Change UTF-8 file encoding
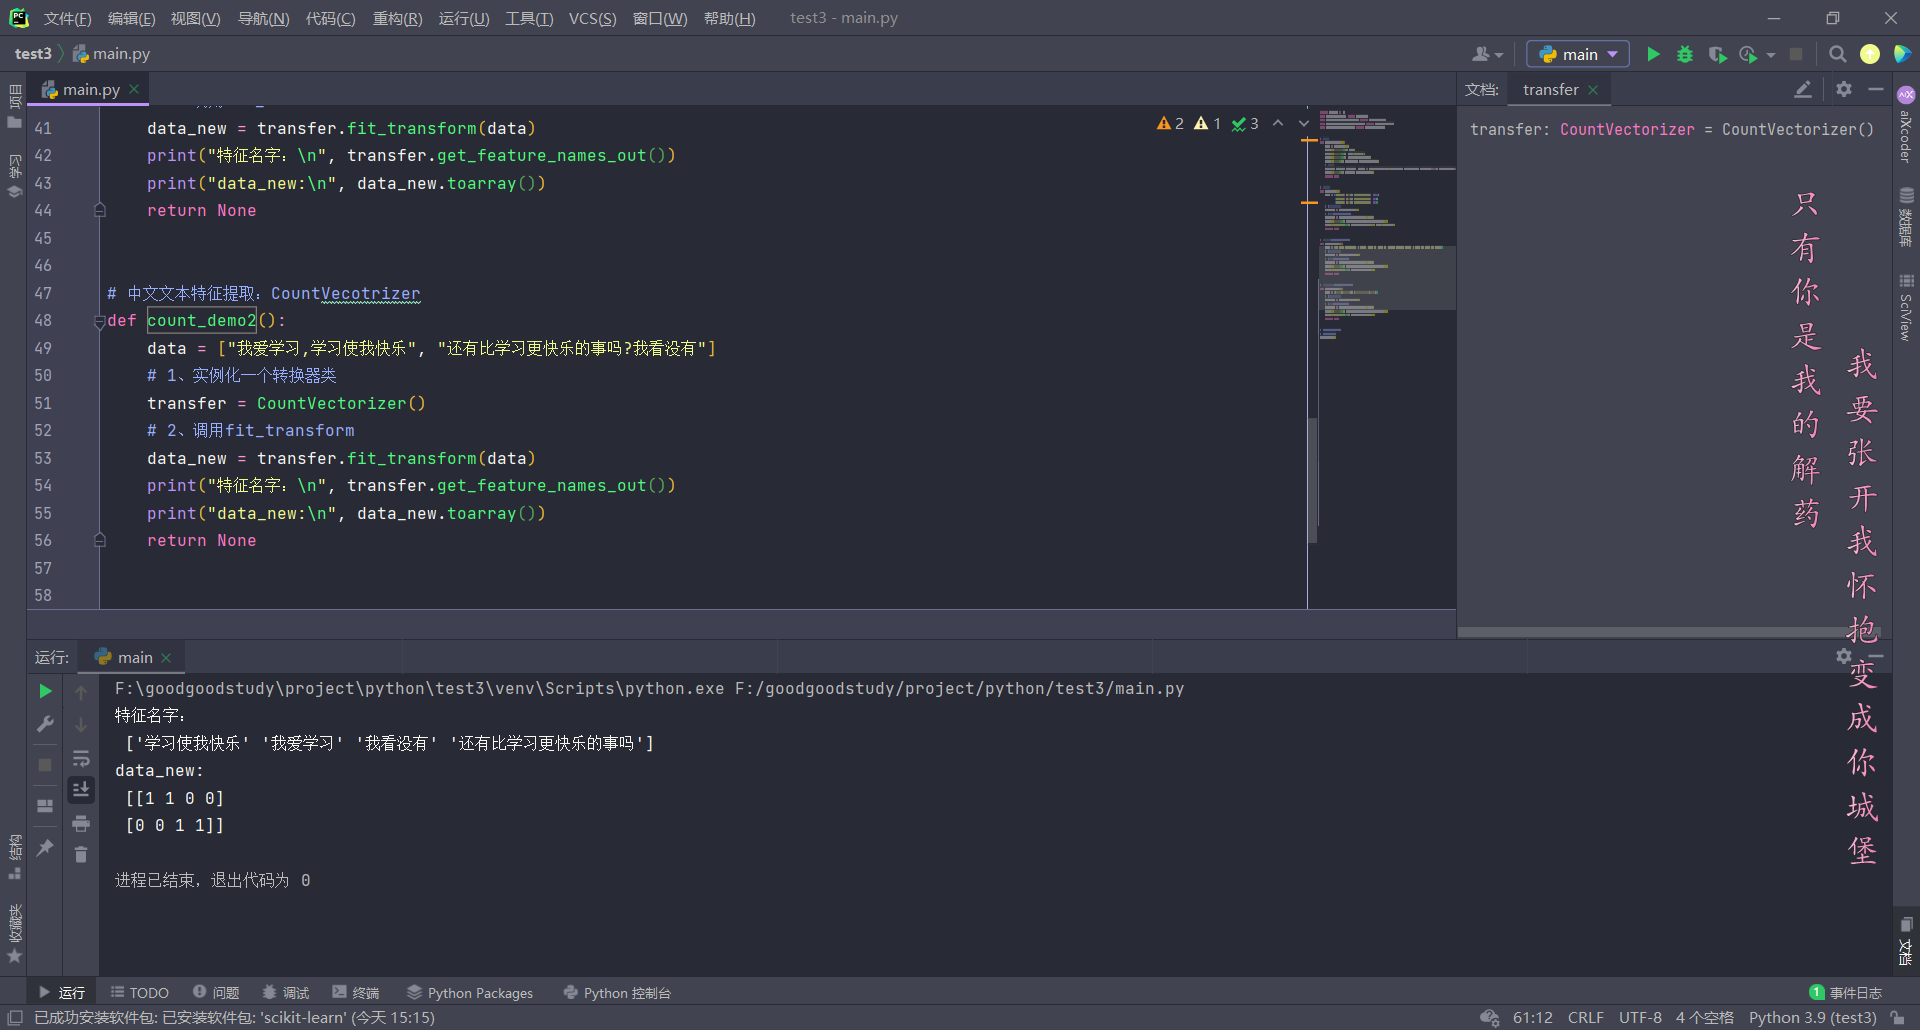Image resolution: width=1920 pixels, height=1030 pixels. pos(1640,1017)
